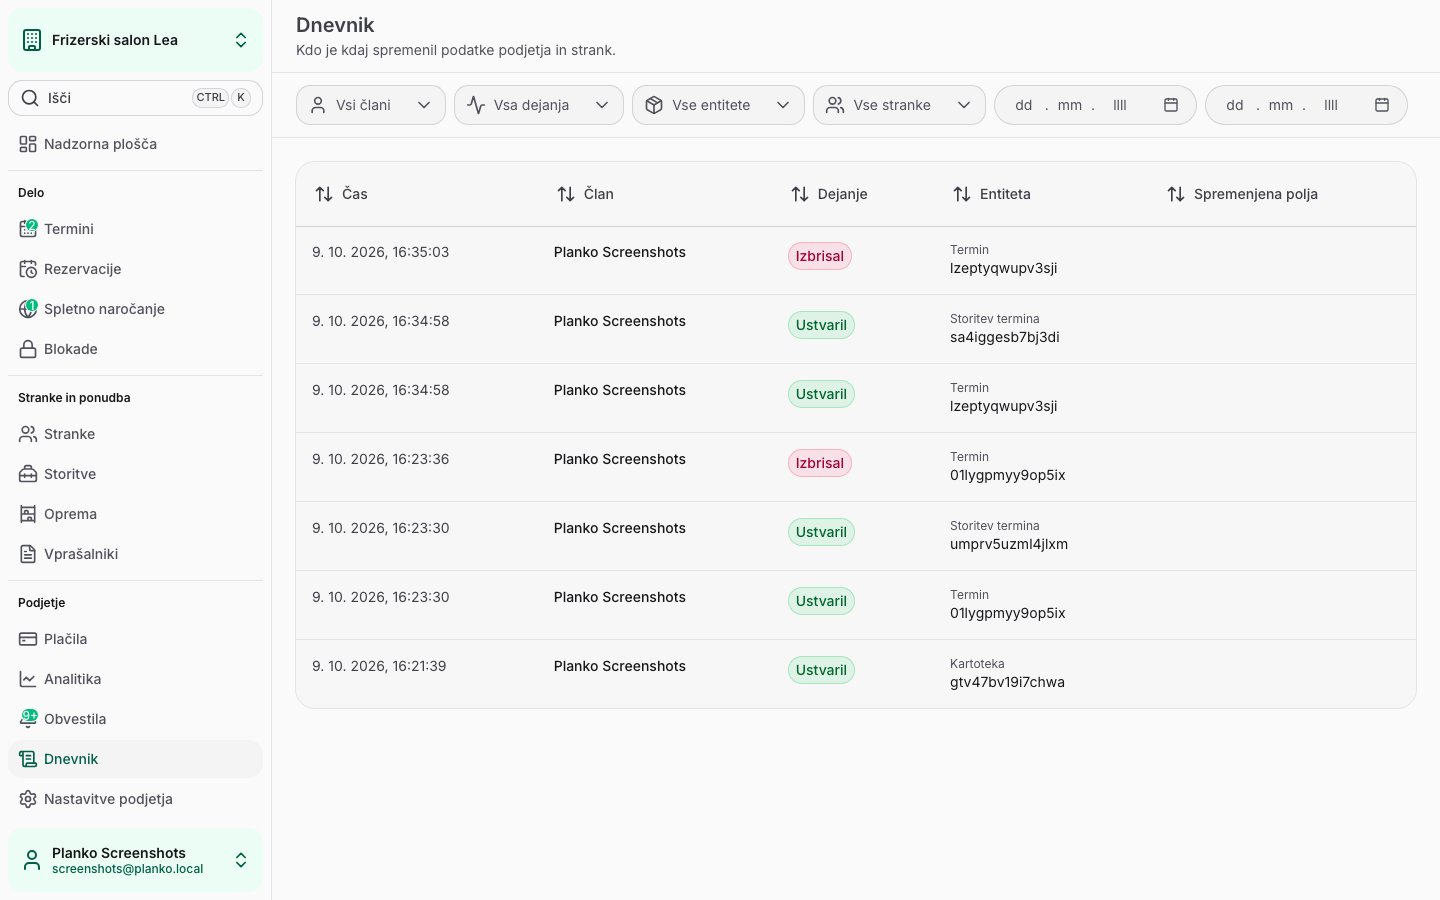Open the Vse stranke filter dropdown
The height and width of the screenshot is (900, 1440).
[x=899, y=105]
